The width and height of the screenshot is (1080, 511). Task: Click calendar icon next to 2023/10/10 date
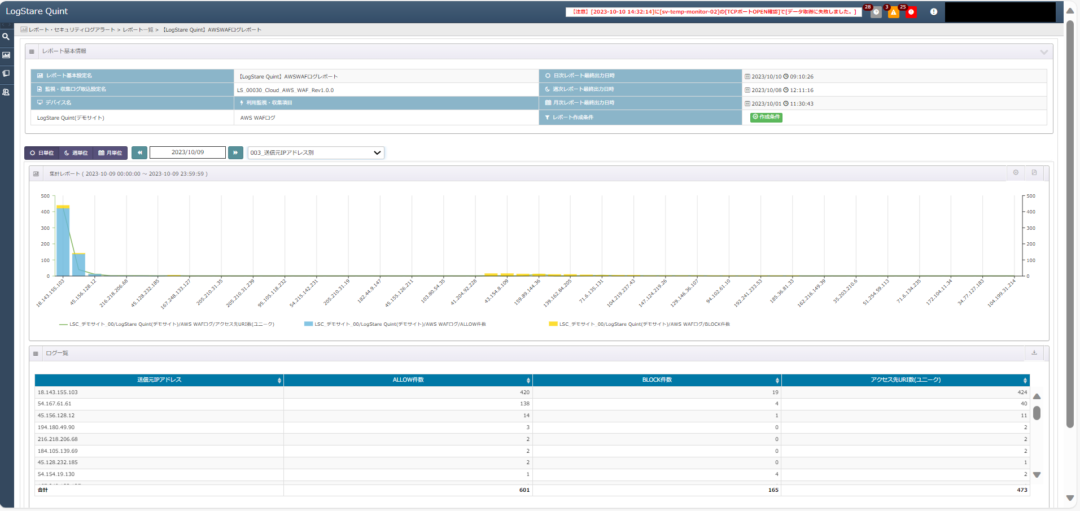(747, 76)
